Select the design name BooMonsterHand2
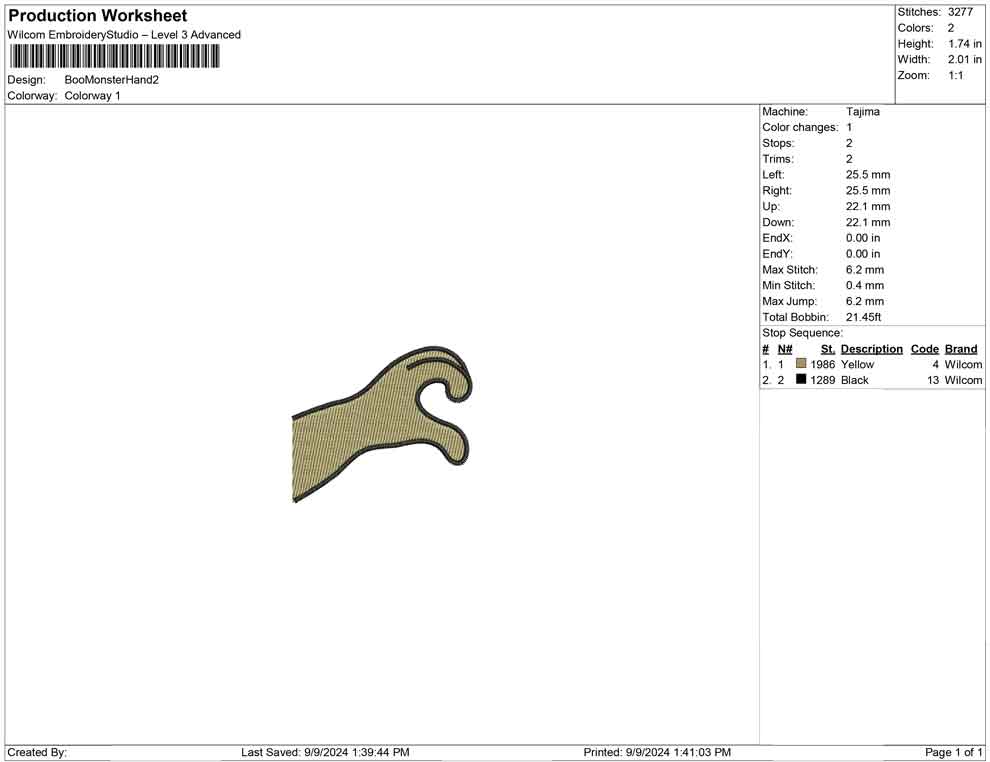The image size is (990, 762). tap(112, 80)
